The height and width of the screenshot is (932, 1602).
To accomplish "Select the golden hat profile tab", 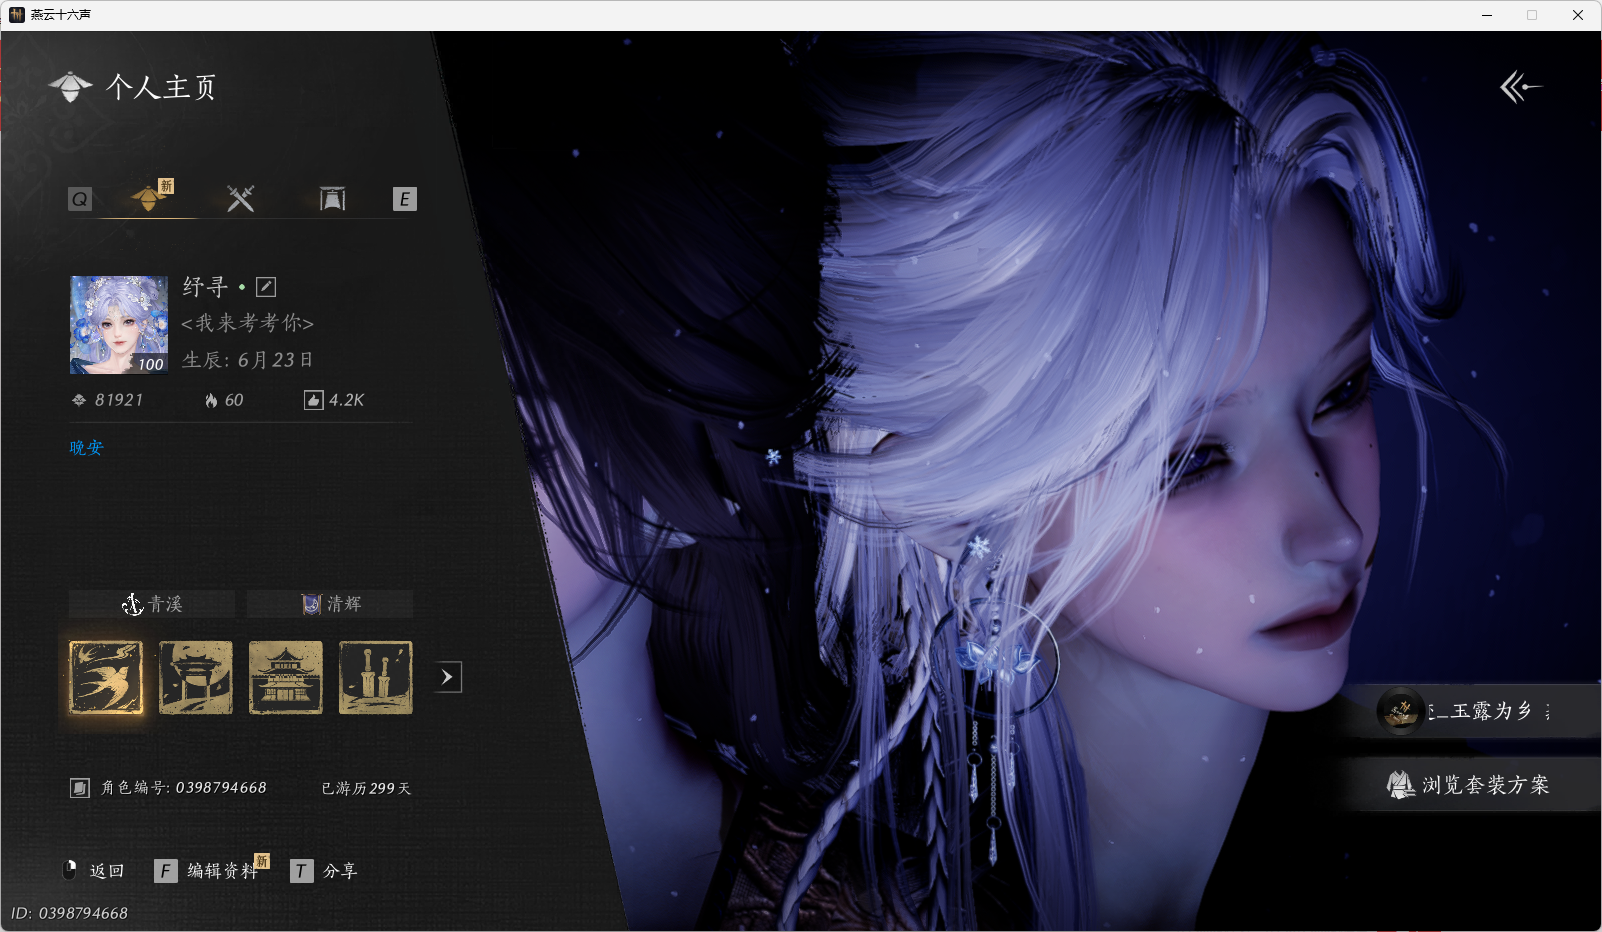I will (149, 197).
